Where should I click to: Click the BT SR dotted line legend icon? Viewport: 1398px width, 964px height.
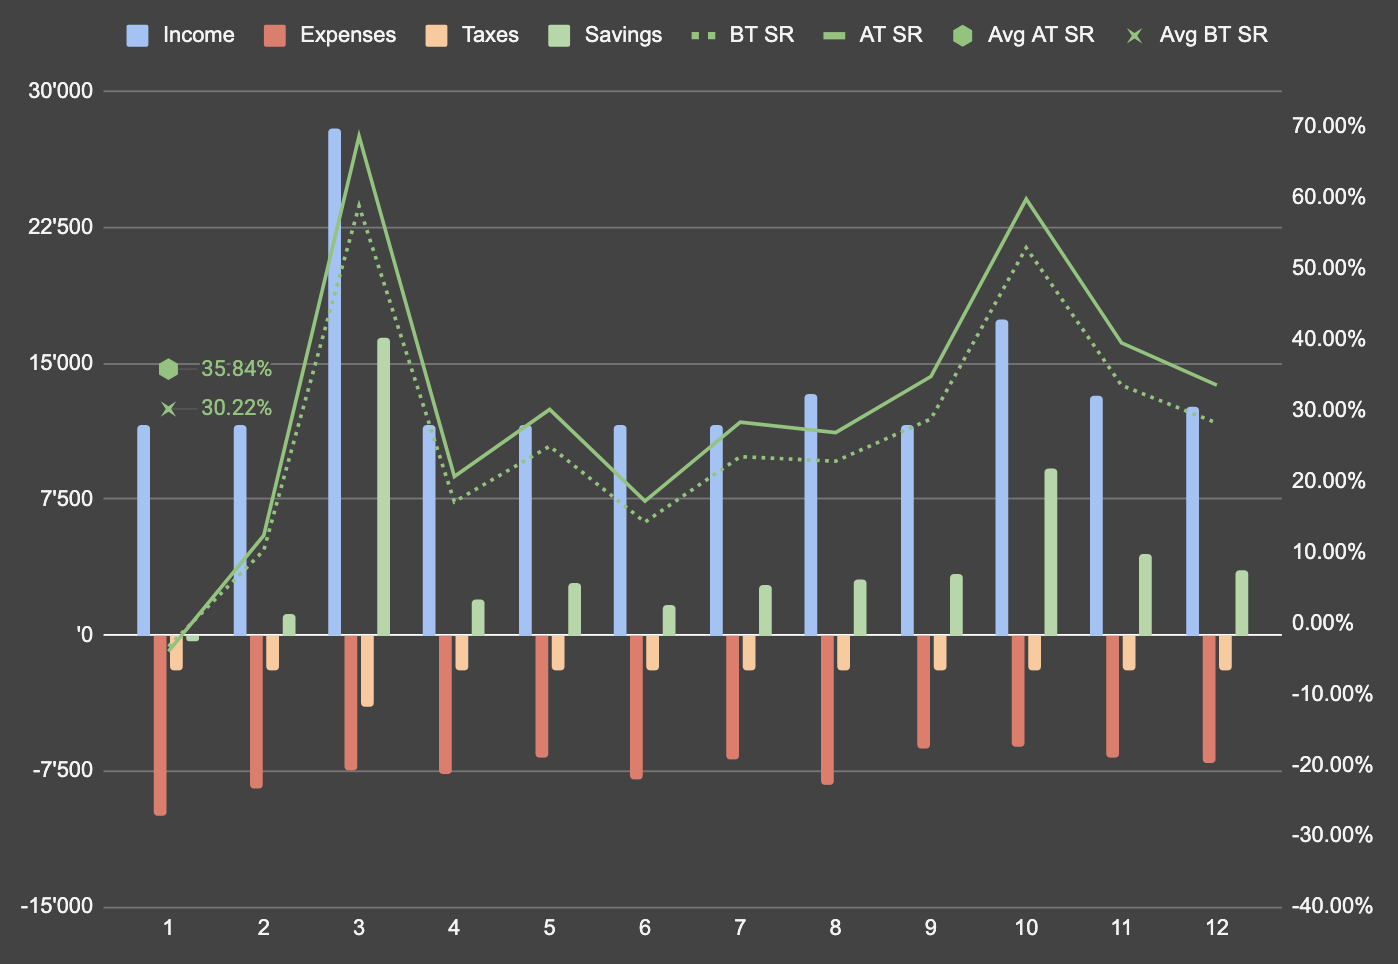coord(704,36)
